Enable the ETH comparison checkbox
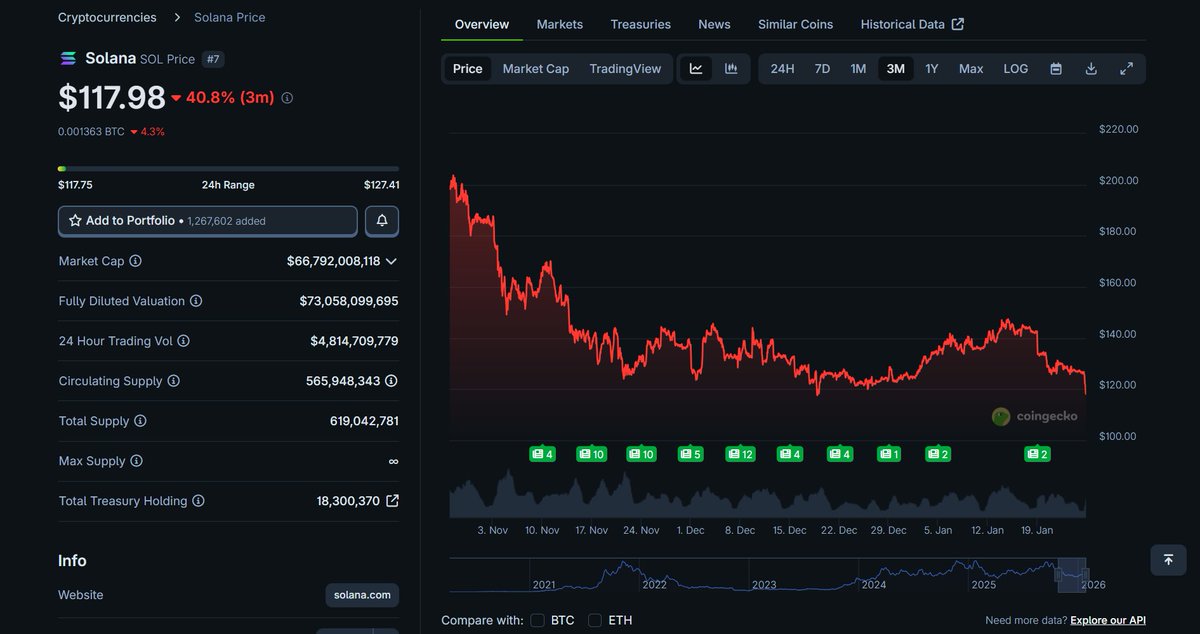 (595, 620)
